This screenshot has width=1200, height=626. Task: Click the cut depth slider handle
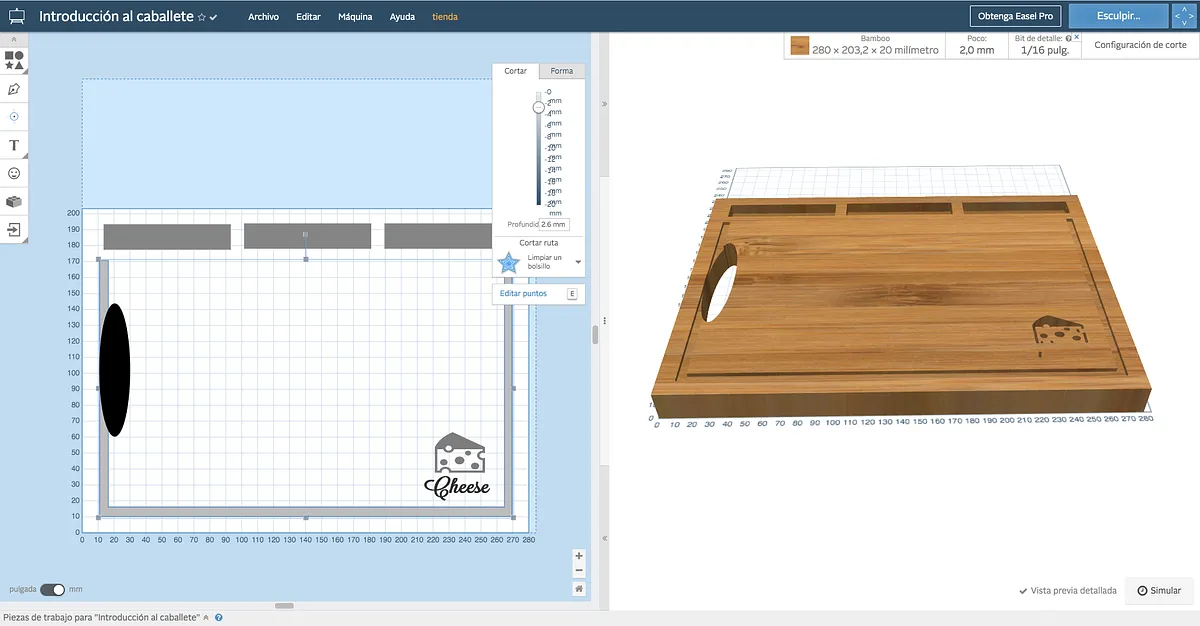click(539, 106)
